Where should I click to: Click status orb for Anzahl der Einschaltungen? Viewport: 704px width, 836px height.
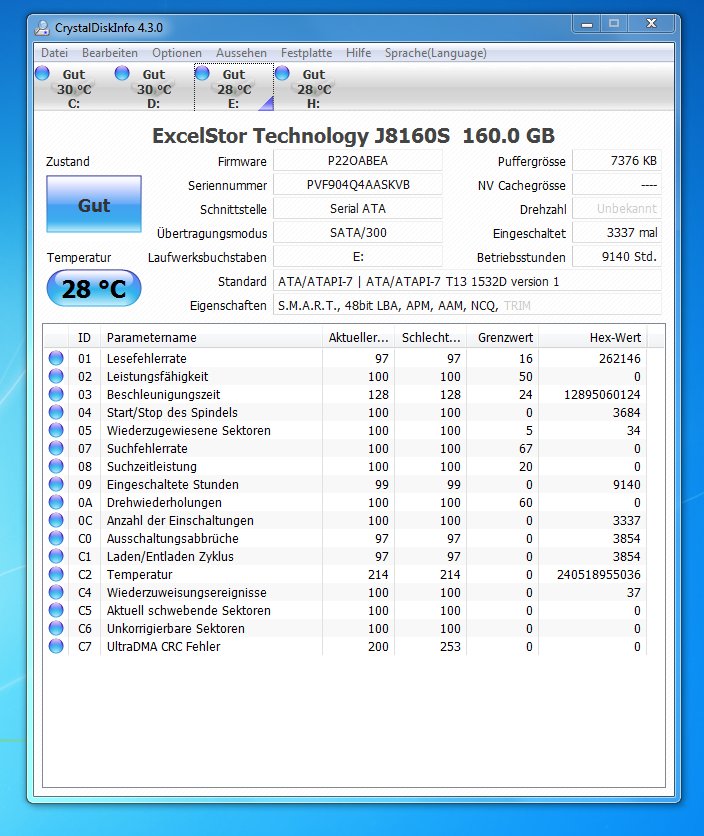tap(56, 520)
